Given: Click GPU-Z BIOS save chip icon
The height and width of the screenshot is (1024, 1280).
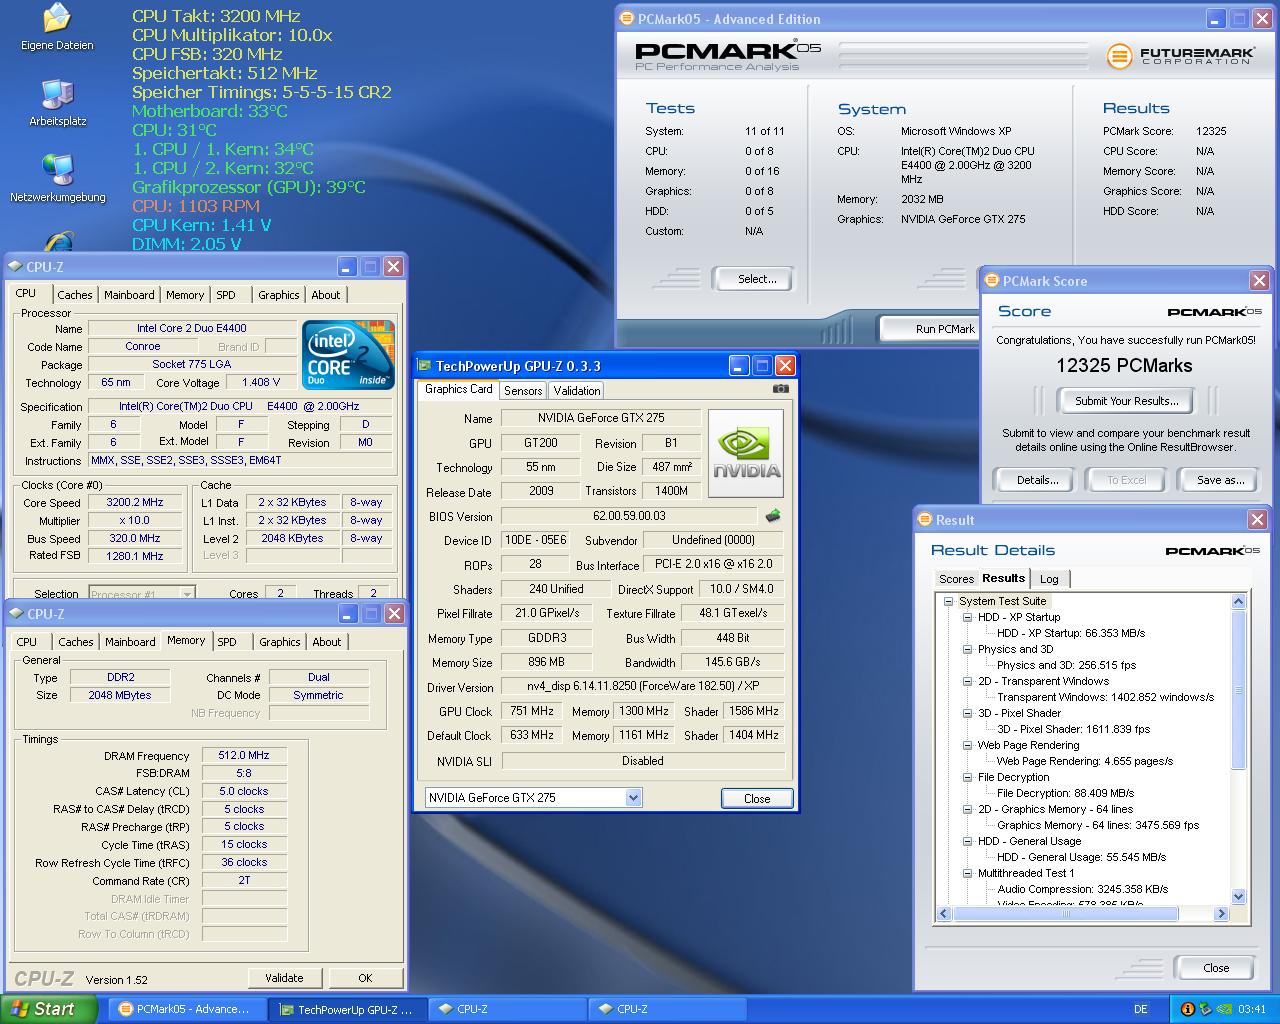Looking at the screenshot, I should (772, 516).
